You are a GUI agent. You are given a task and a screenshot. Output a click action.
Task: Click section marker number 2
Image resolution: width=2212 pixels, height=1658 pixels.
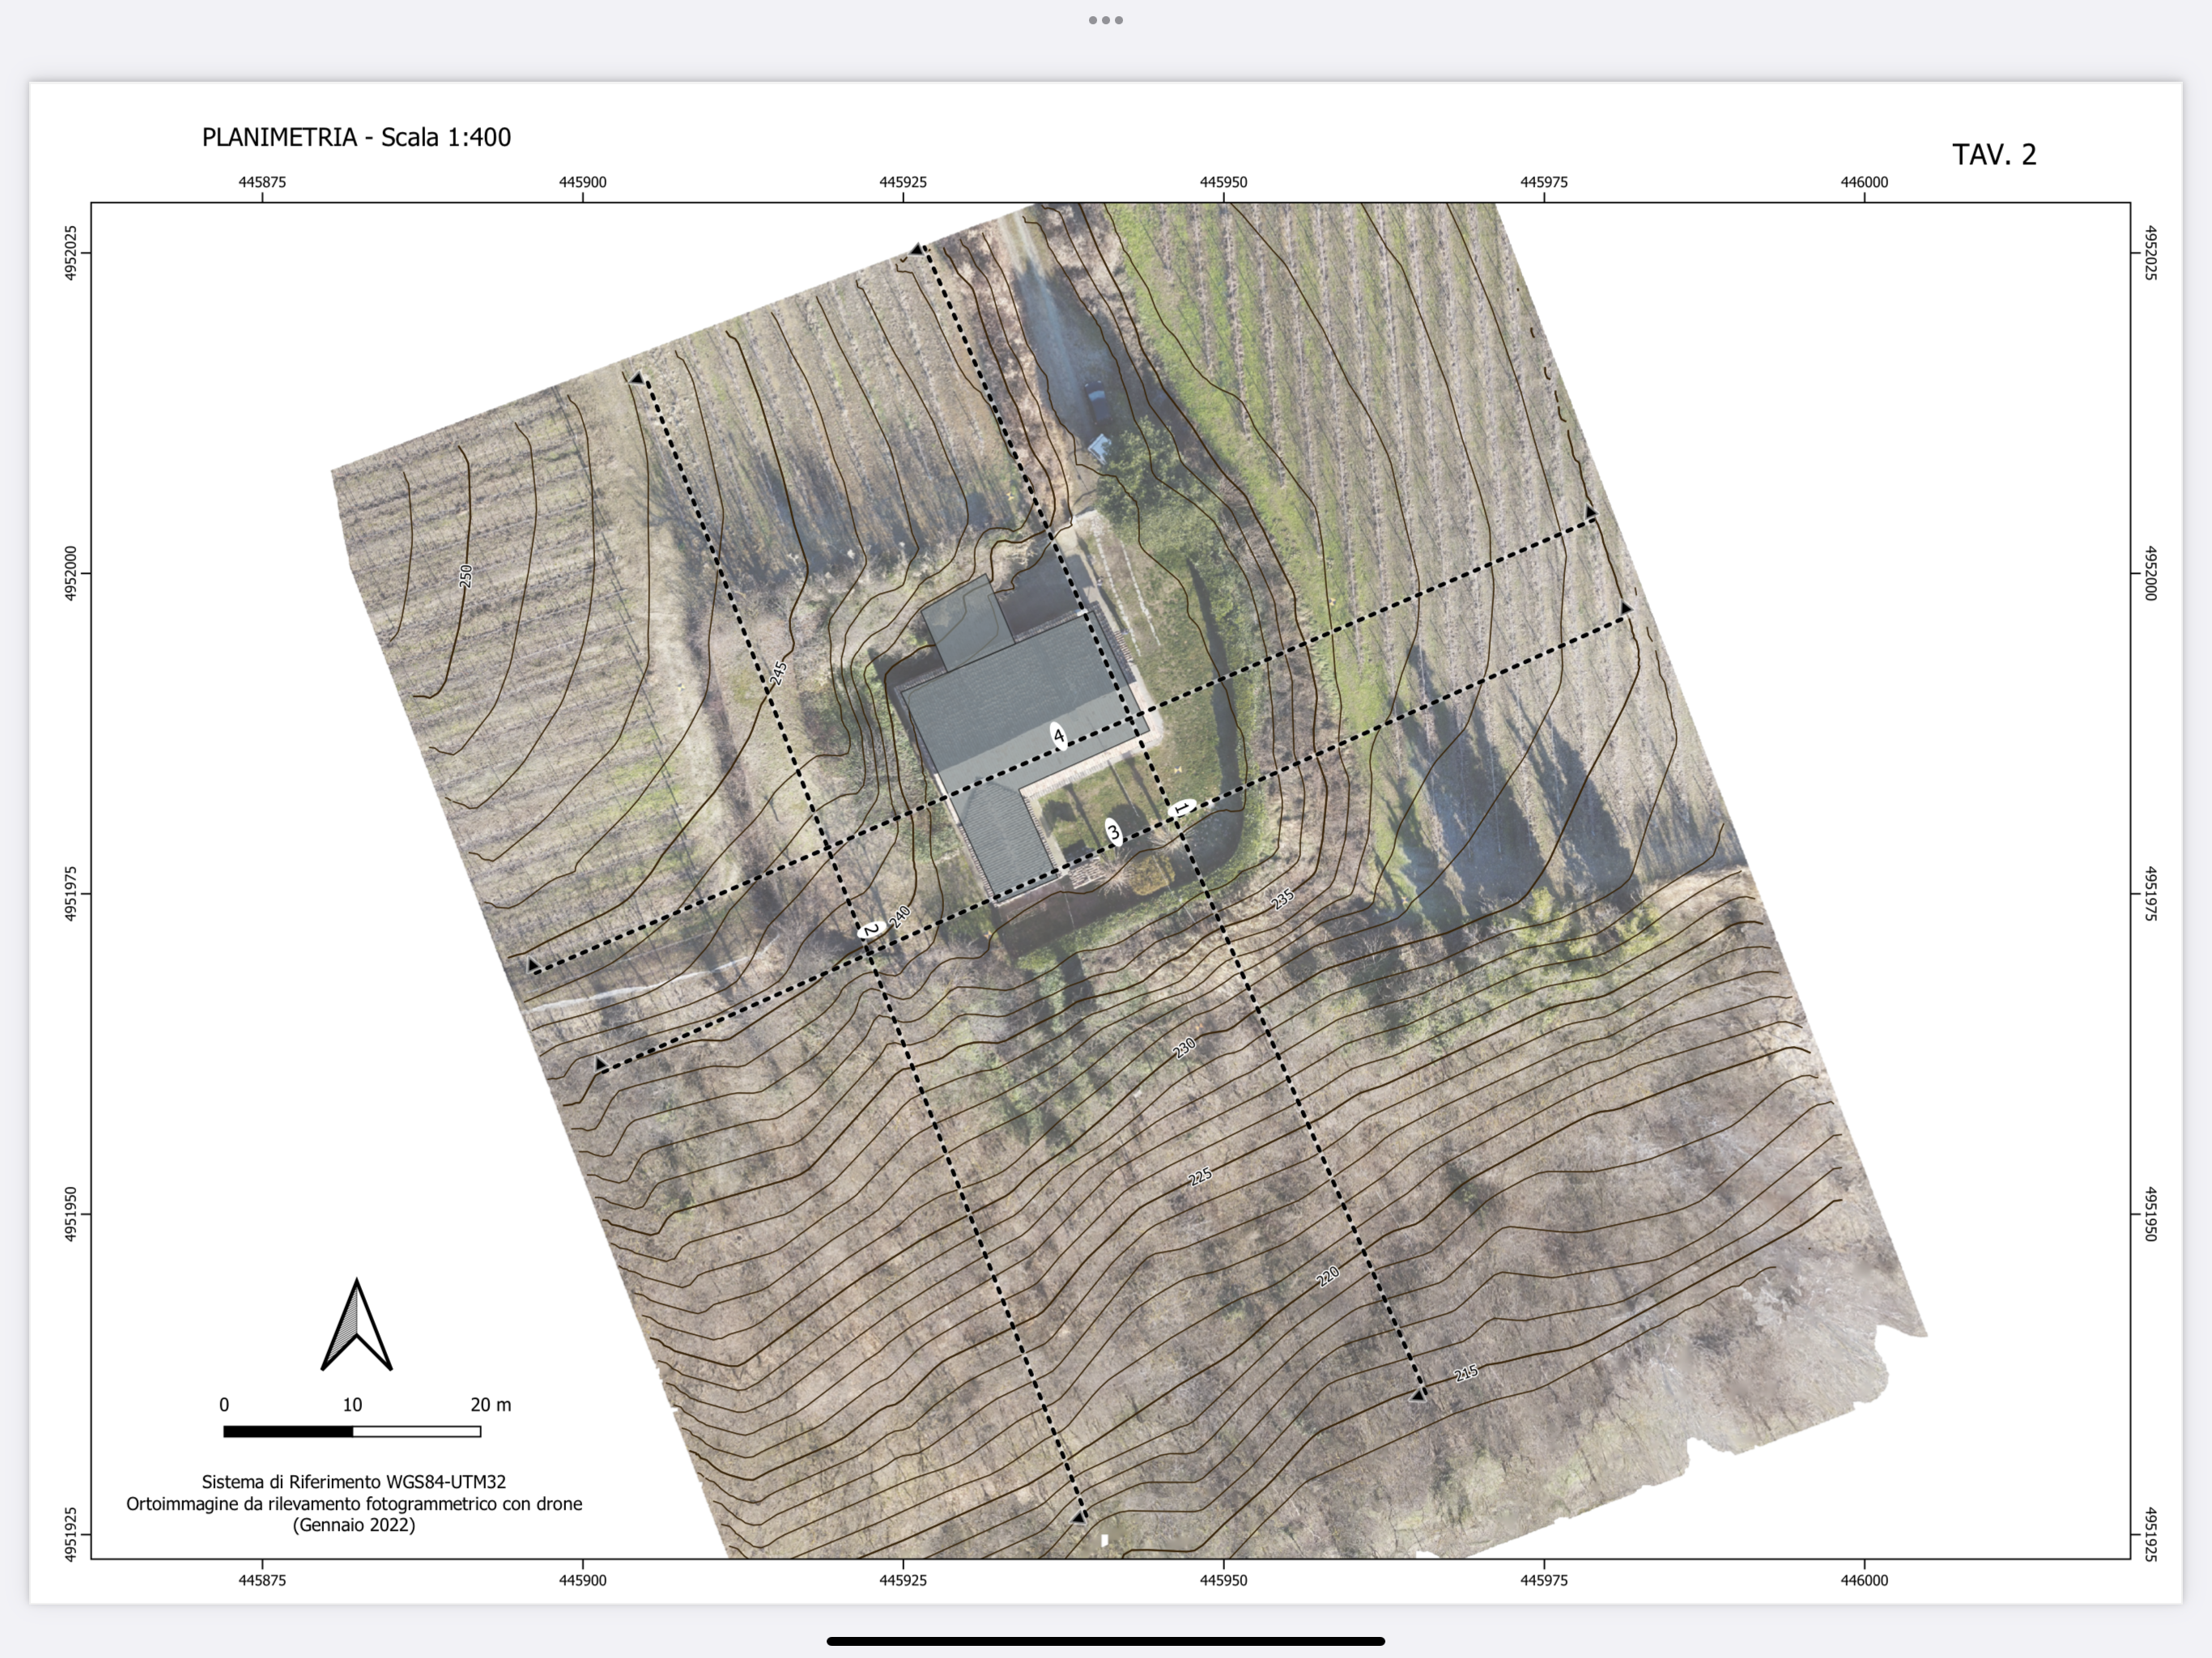tap(871, 931)
